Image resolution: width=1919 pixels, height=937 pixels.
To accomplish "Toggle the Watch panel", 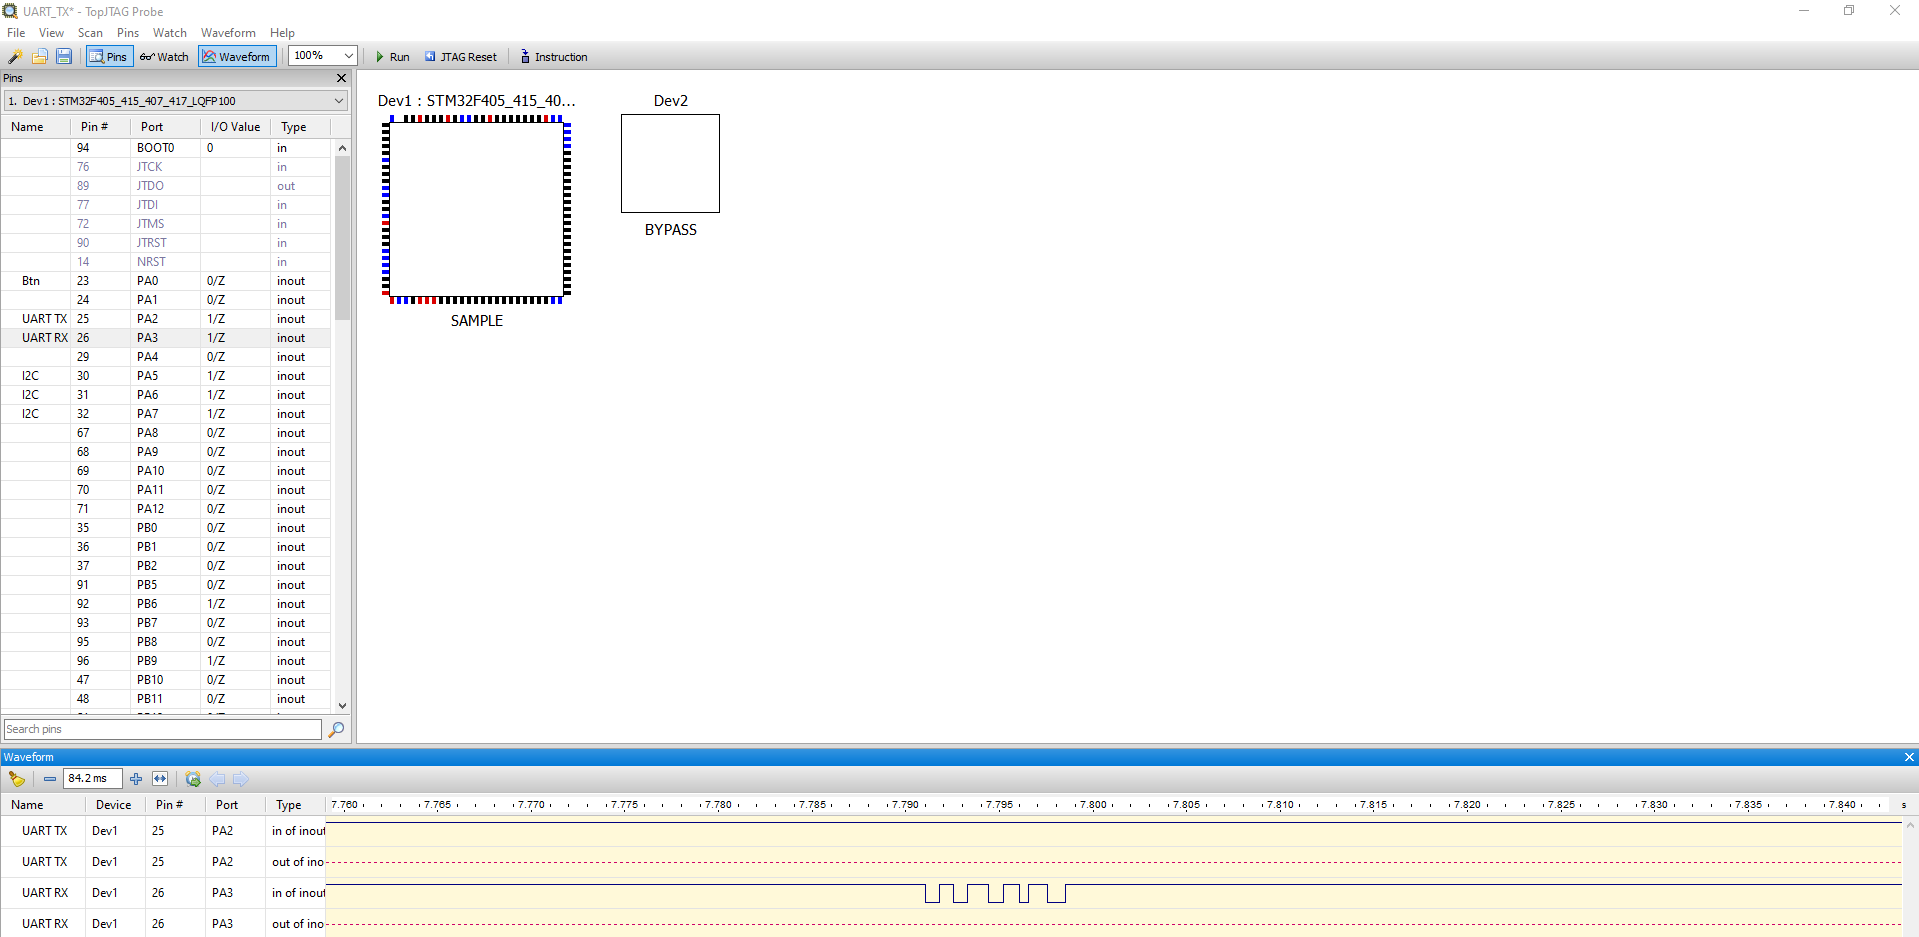I will tap(164, 56).
